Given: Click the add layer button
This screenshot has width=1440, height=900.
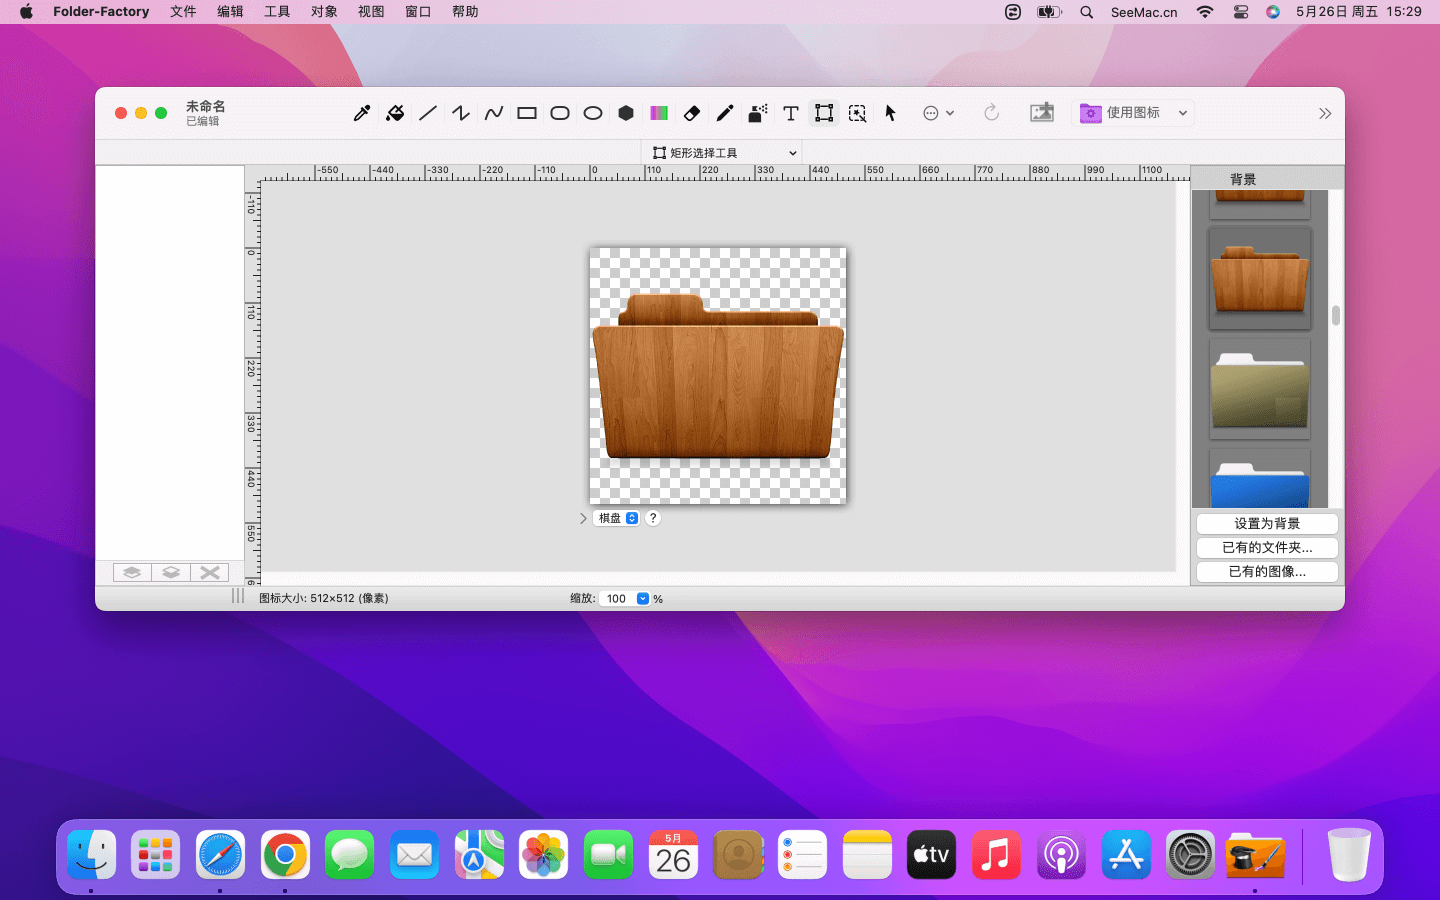Looking at the screenshot, I should pyautogui.click(x=132, y=573).
